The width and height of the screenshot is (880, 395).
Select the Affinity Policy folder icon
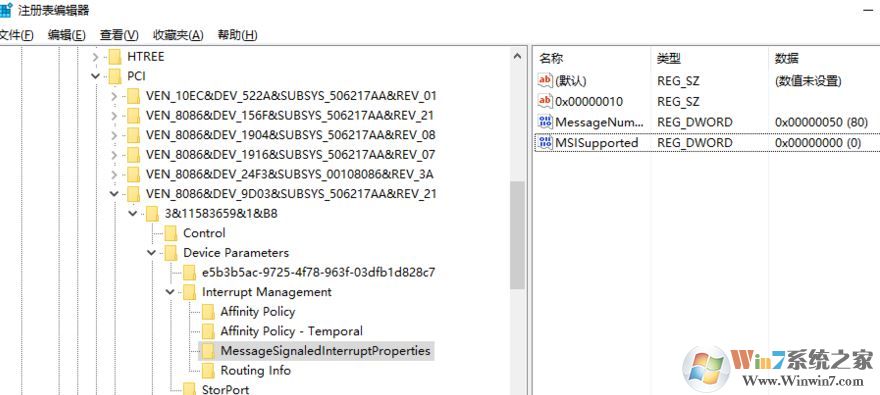pyautogui.click(x=208, y=311)
